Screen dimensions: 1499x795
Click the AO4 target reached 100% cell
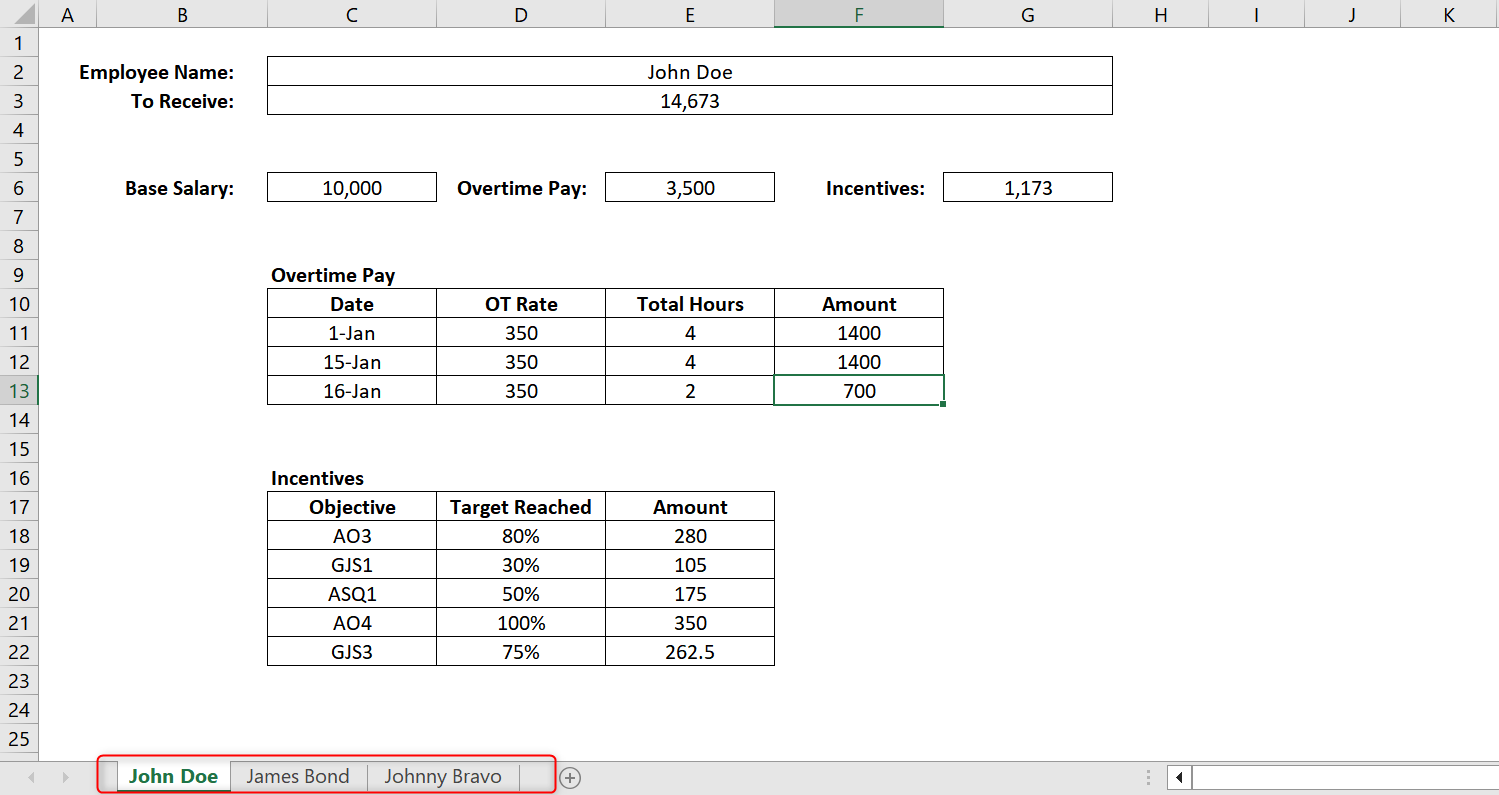pos(521,623)
